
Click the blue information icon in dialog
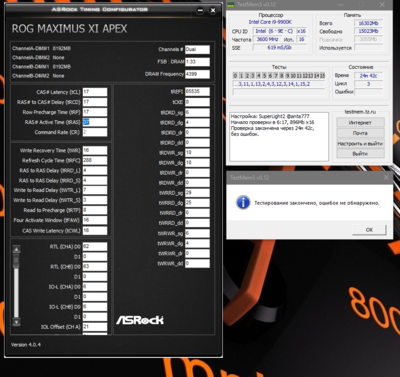tap(243, 202)
